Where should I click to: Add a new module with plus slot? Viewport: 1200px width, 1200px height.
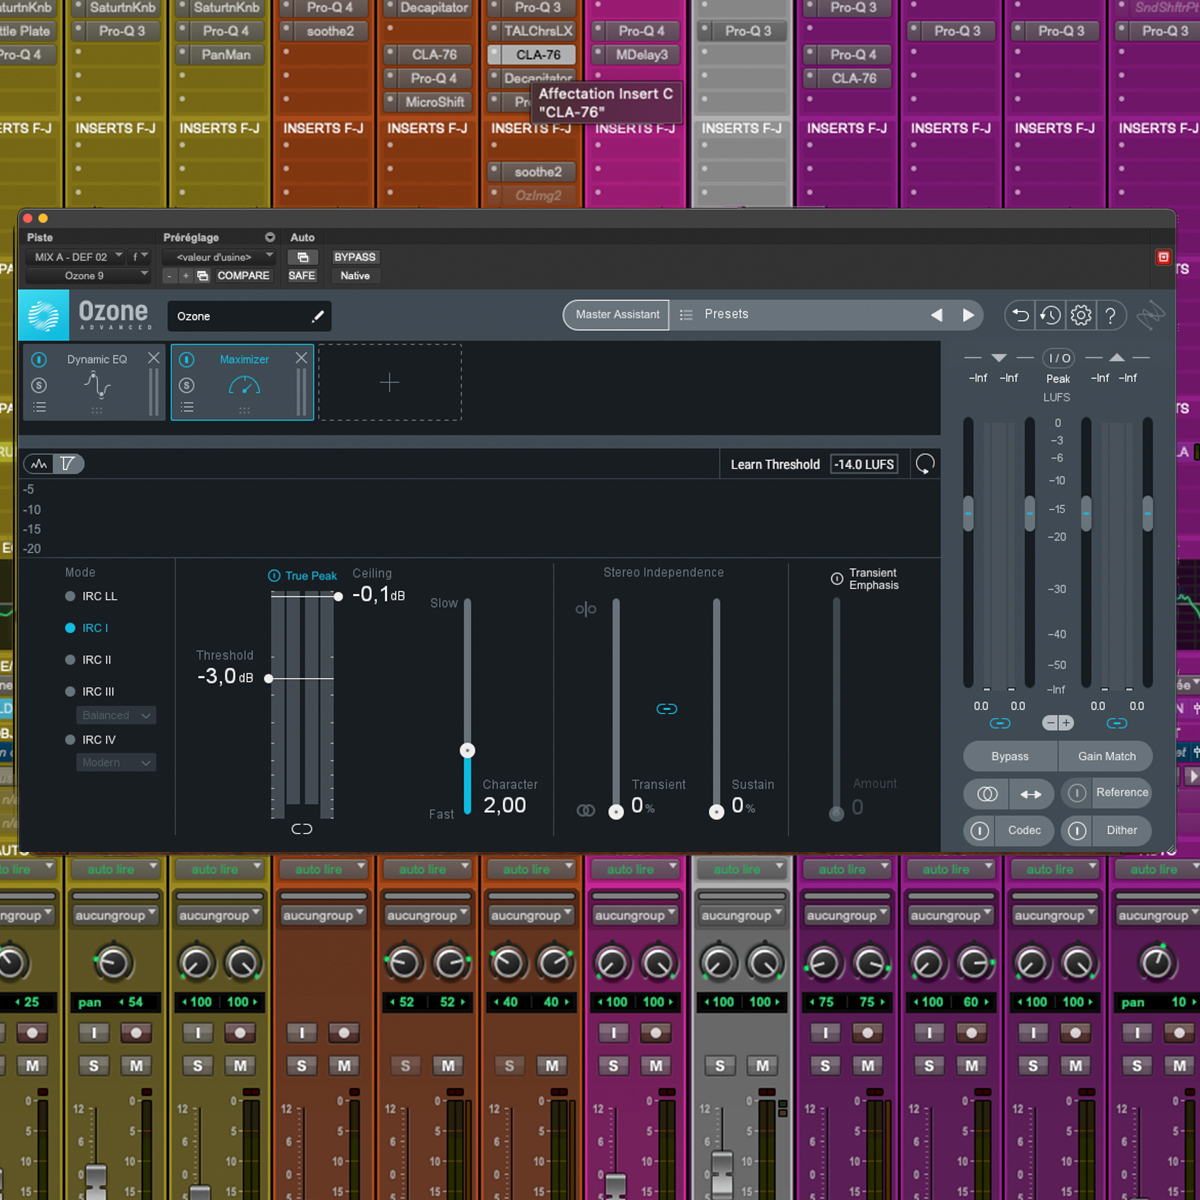click(x=390, y=382)
